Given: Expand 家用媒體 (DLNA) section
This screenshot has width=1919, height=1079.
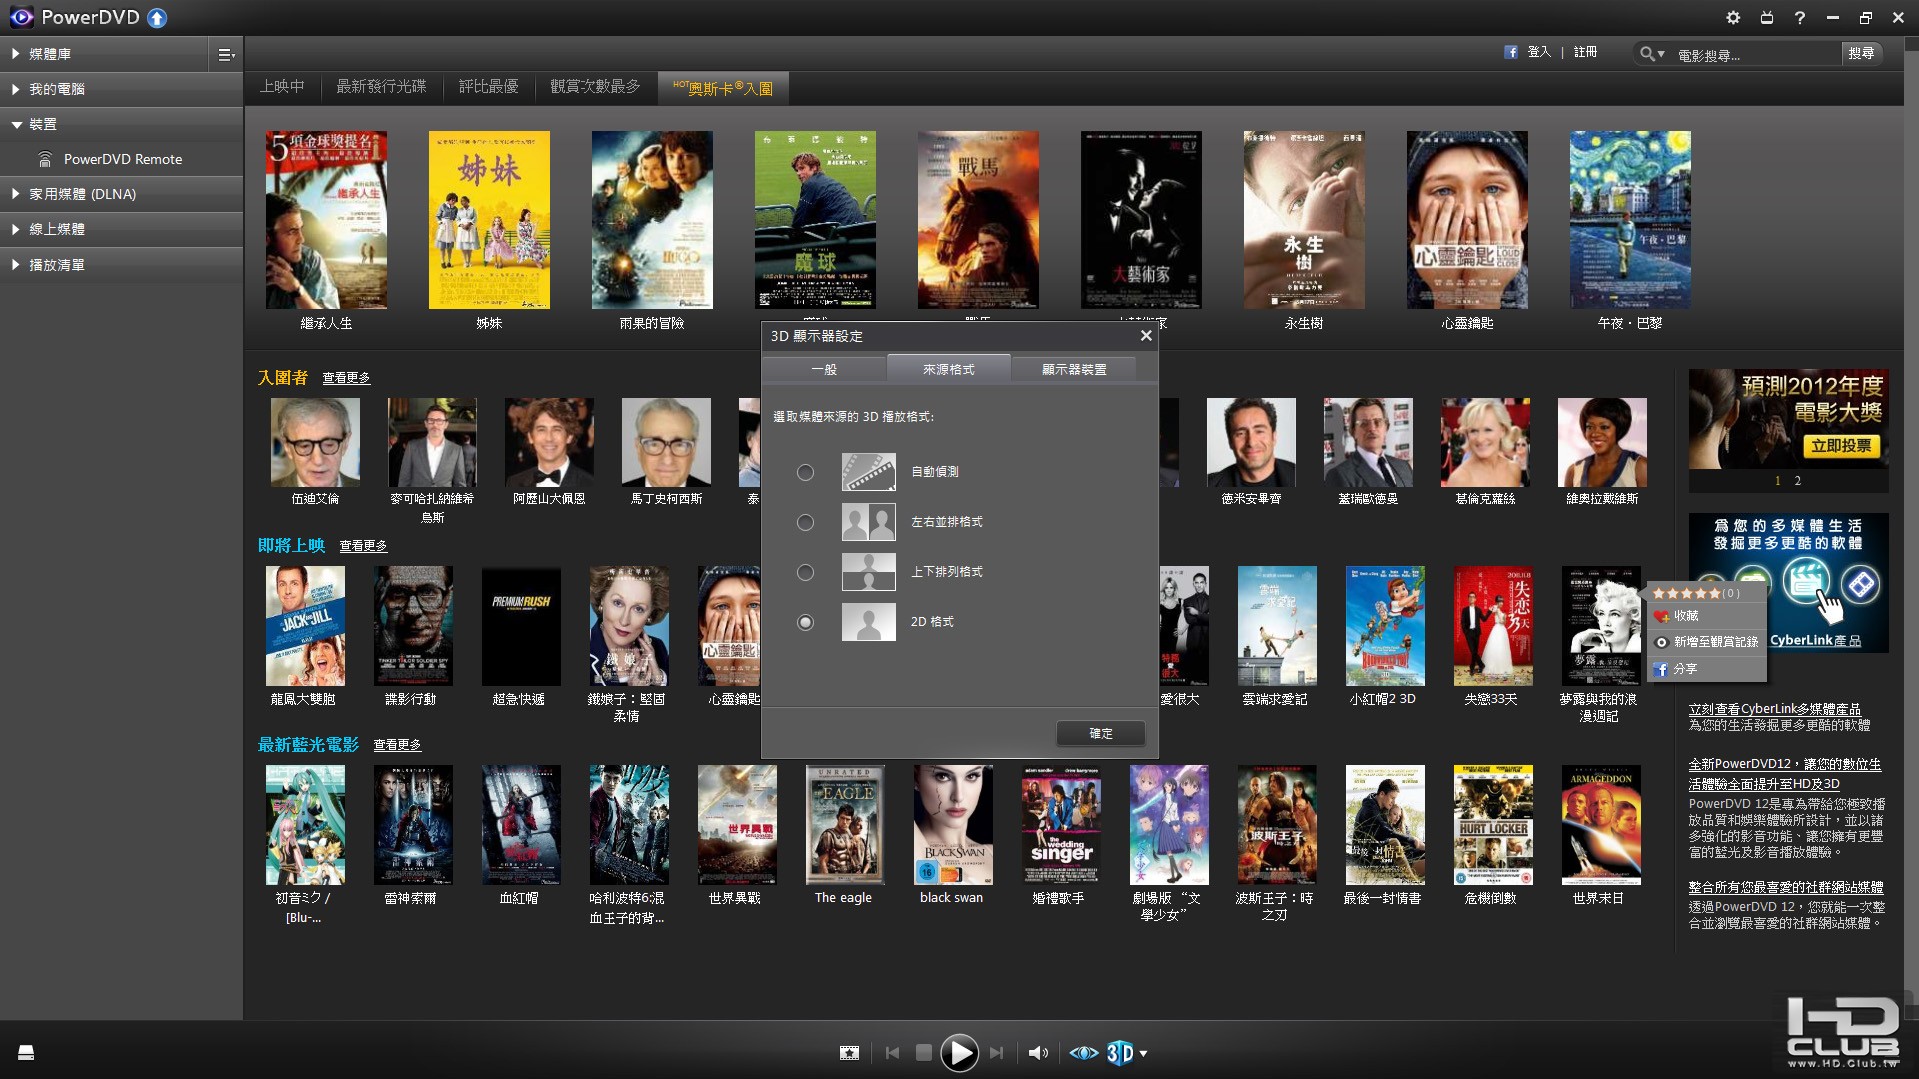Looking at the screenshot, I should point(15,194).
